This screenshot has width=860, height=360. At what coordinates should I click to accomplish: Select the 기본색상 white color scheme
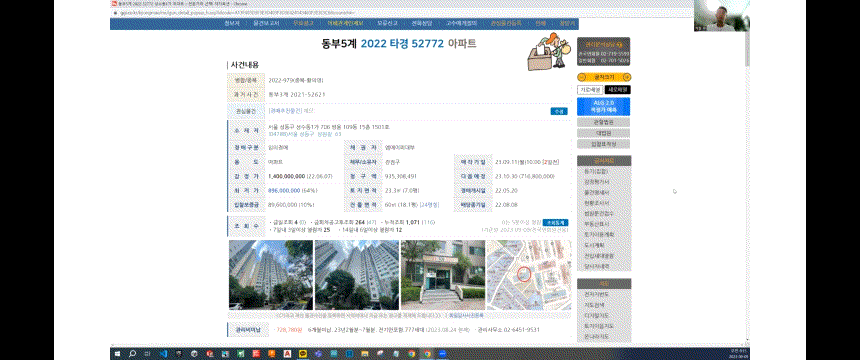[590, 89]
